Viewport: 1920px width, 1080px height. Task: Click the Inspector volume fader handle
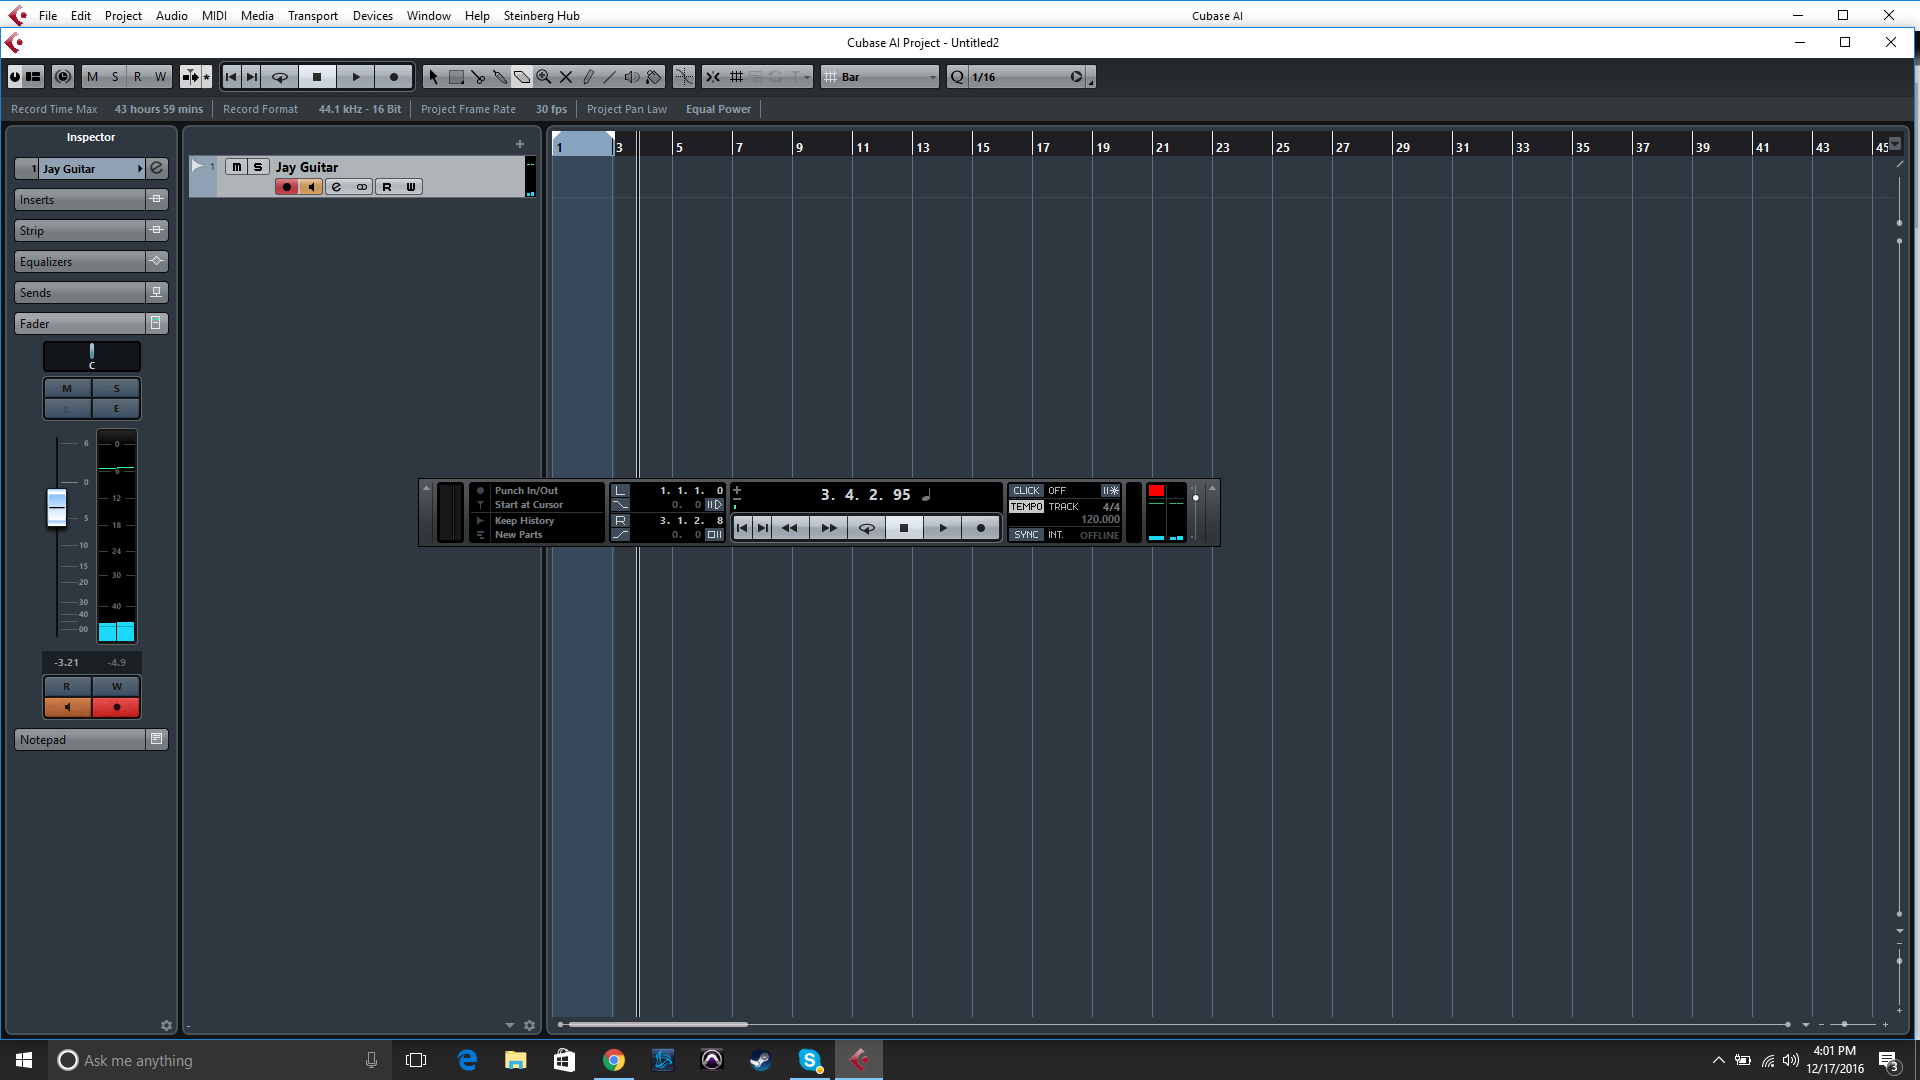(57, 507)
